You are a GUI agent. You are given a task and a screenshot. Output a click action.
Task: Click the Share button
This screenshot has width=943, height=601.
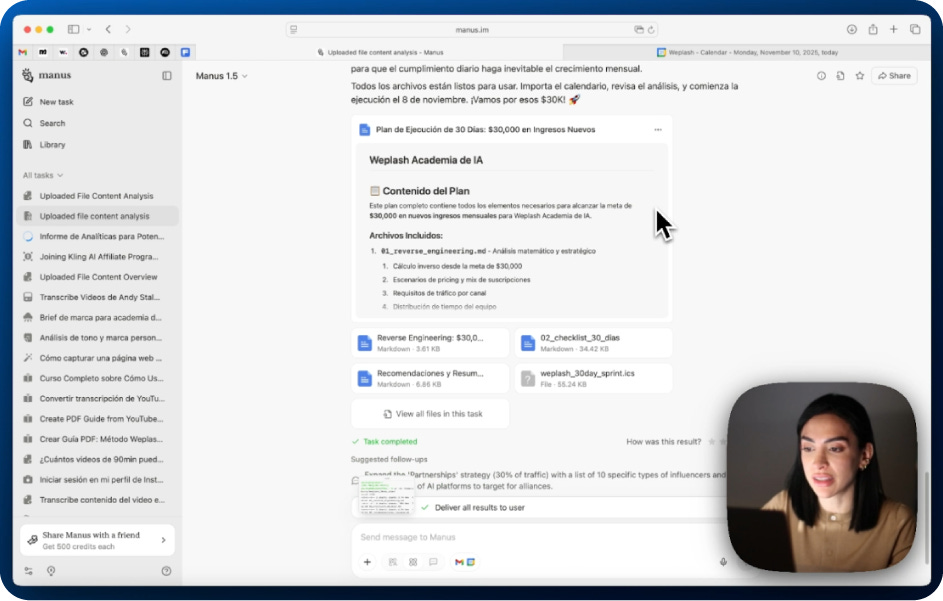click(894, 76)
